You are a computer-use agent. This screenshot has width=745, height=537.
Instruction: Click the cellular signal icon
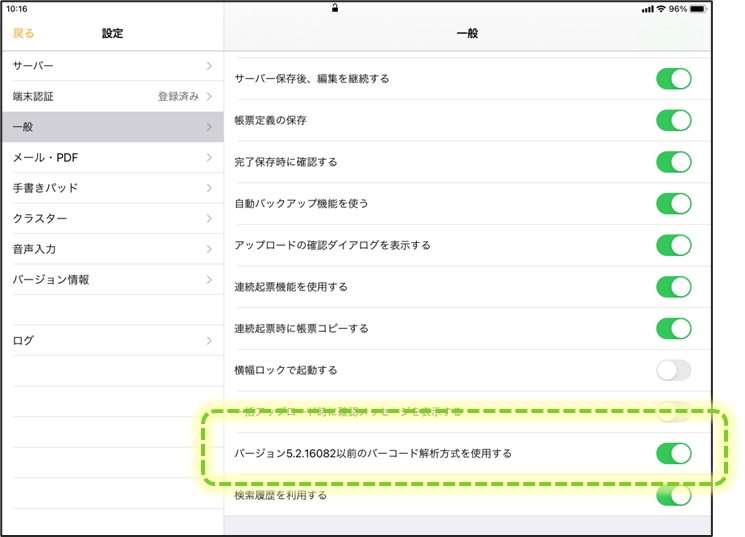coord(648,9)
